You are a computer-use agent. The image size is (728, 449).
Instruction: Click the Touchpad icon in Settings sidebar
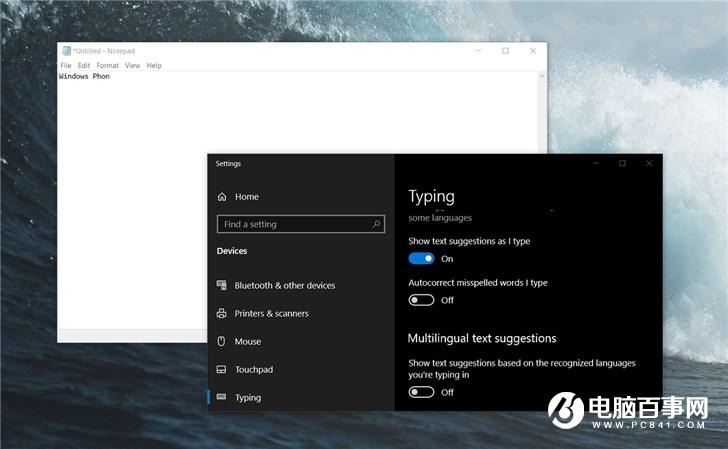click(221, 369)
